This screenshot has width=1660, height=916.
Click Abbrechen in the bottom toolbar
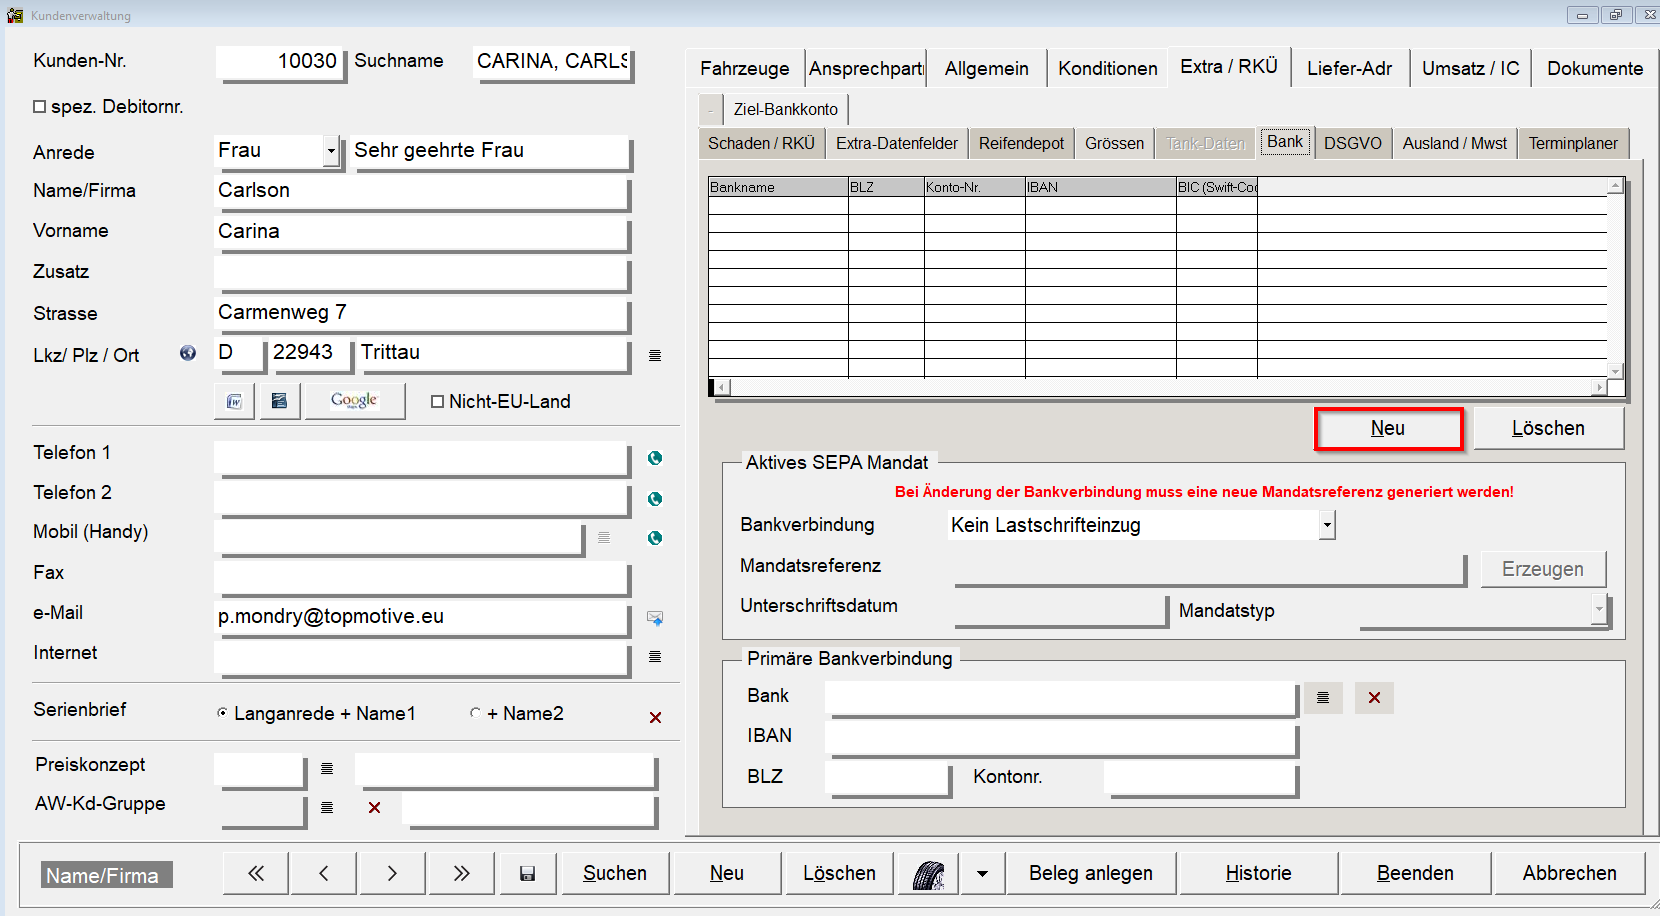[x=1569, y=873]
